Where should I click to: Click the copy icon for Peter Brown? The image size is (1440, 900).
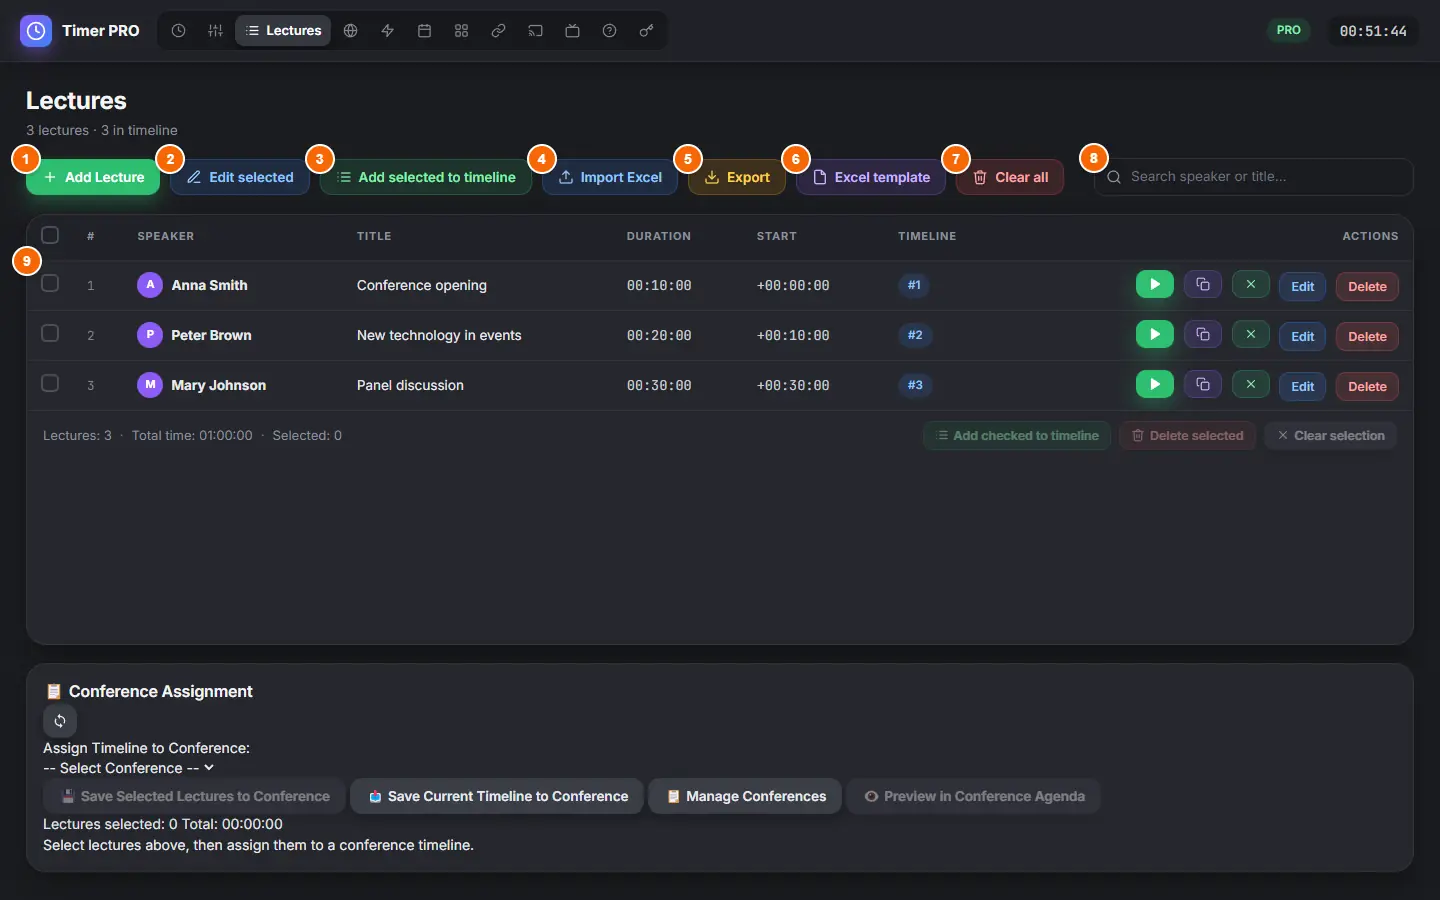1203,334
